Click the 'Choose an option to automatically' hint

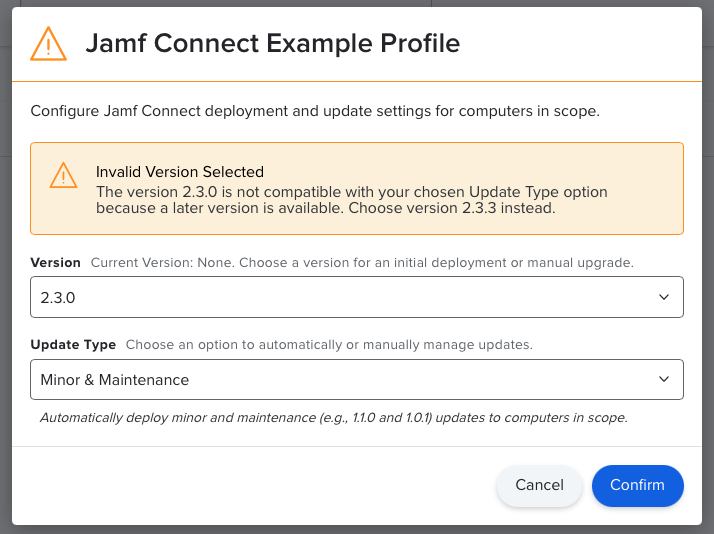click(329, 345)
